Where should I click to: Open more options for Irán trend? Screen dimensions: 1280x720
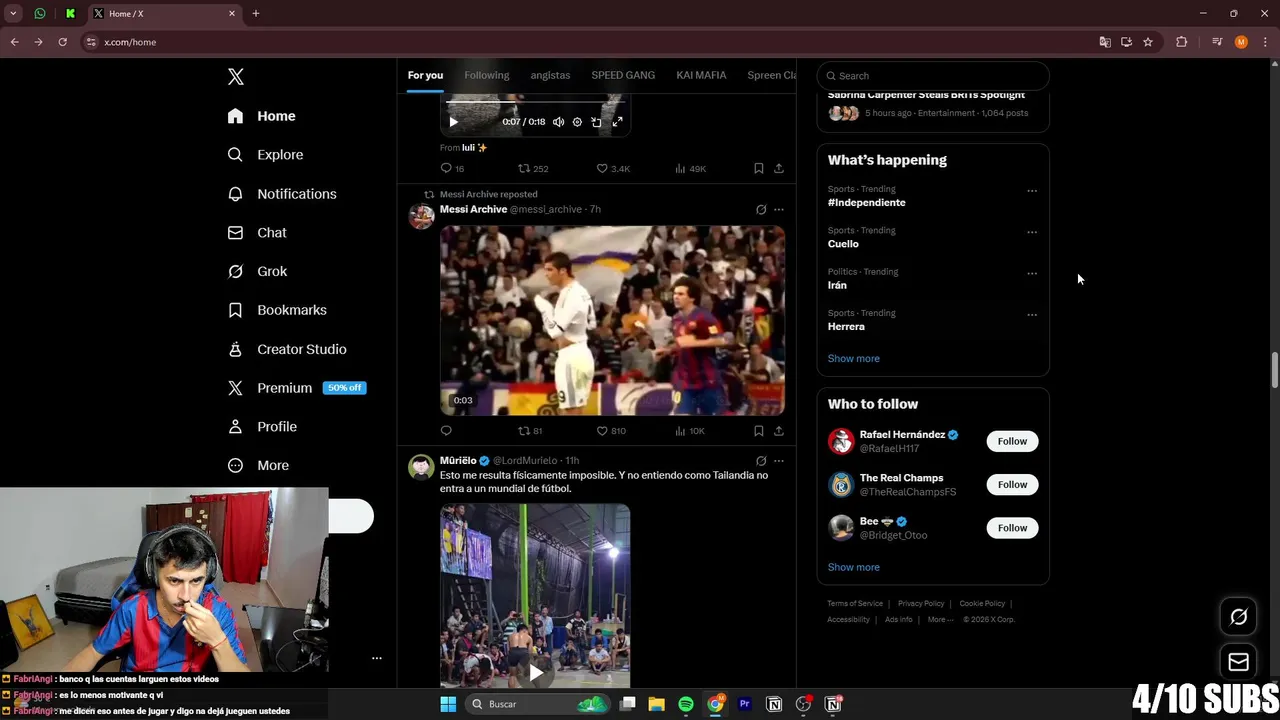coord(1032,273)
